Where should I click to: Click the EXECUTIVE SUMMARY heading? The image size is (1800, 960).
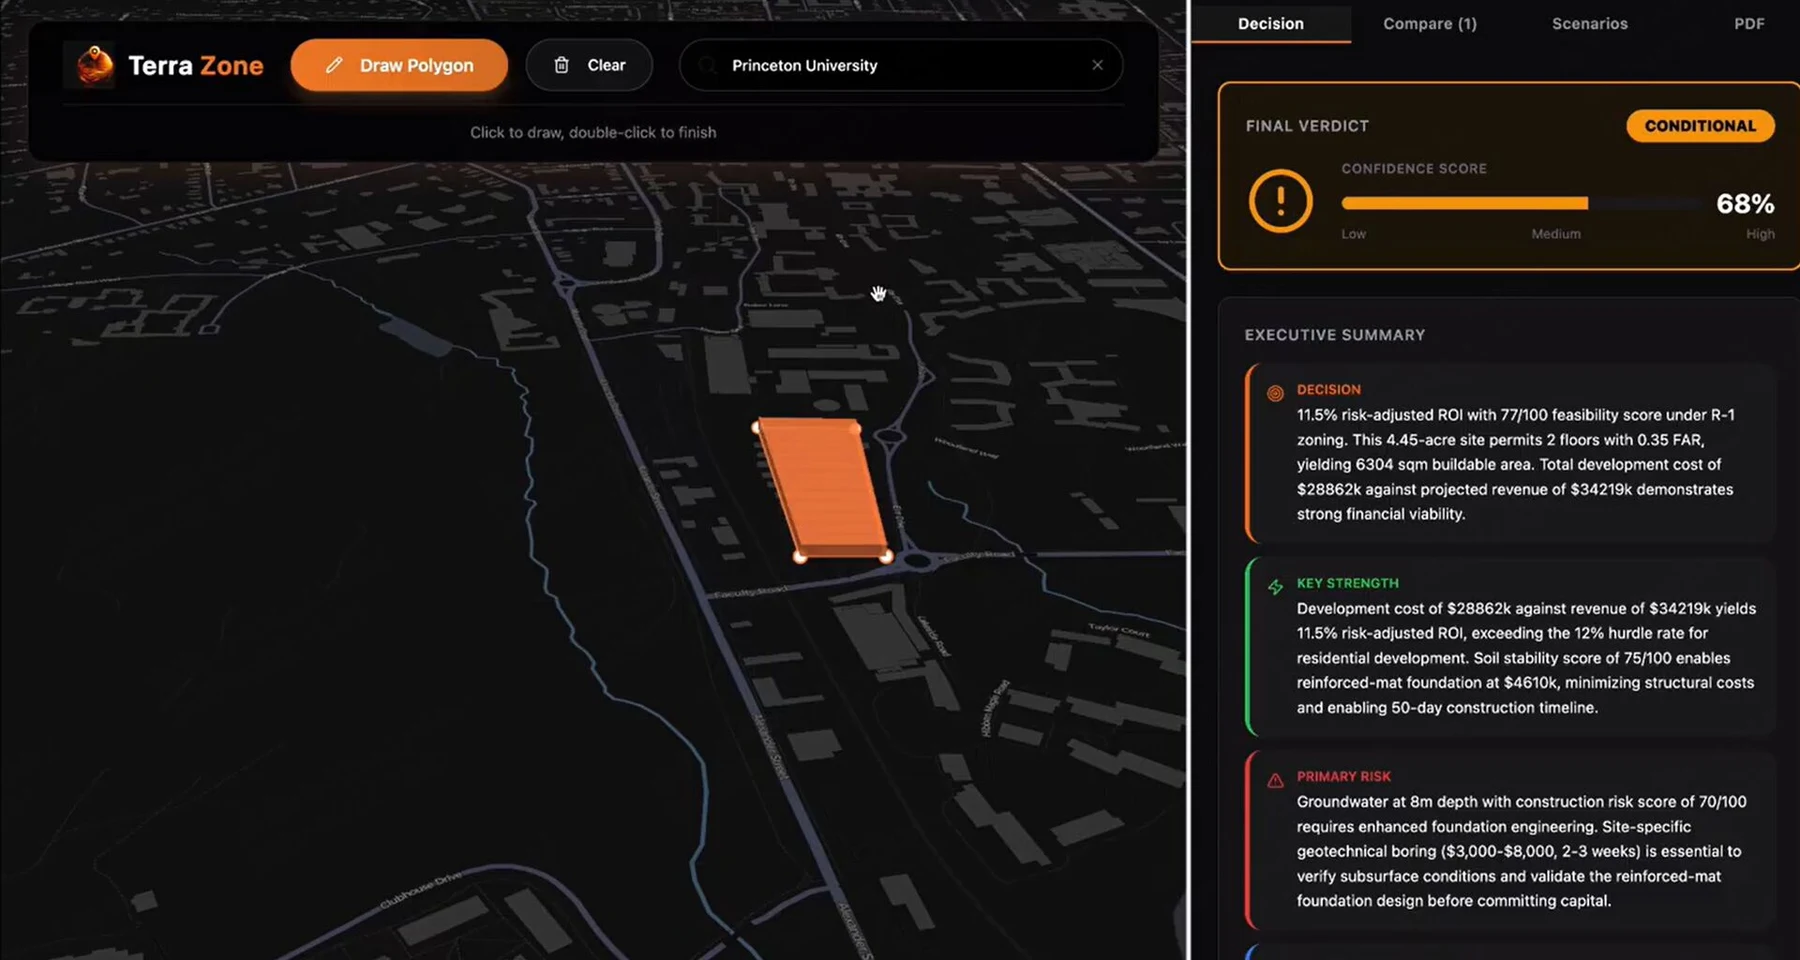[x=1335, y=335]
